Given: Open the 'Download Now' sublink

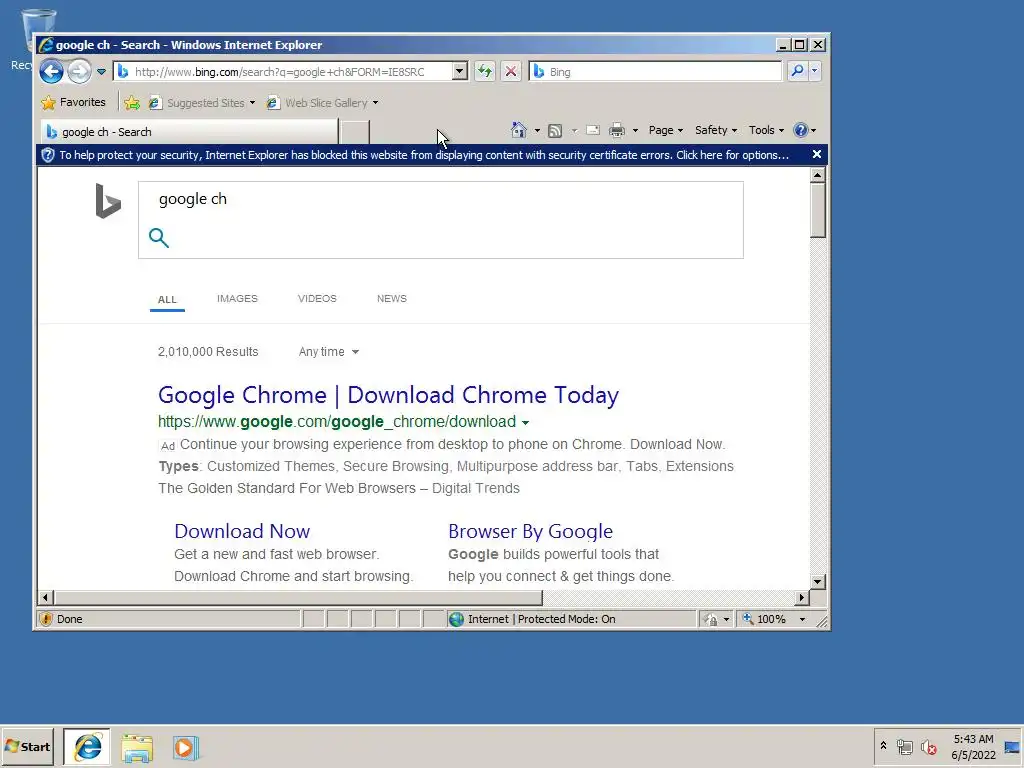Looking at the screenshot, I should [242, 531].
